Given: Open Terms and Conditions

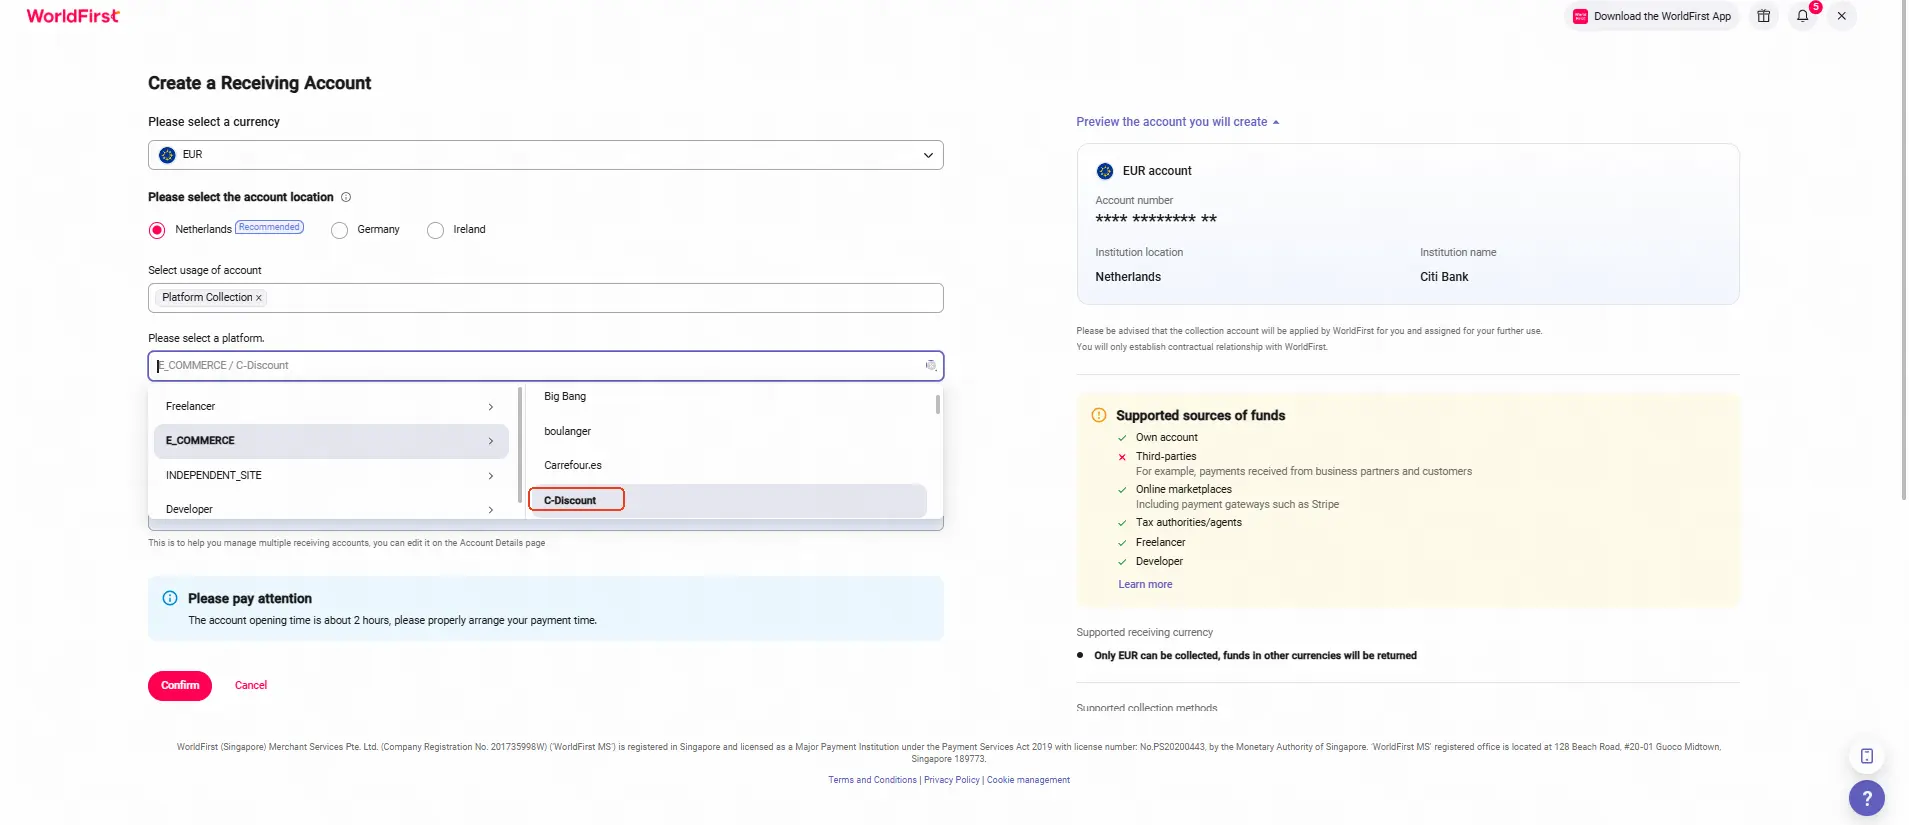Looking at the screenshot, I should [872, 780].
